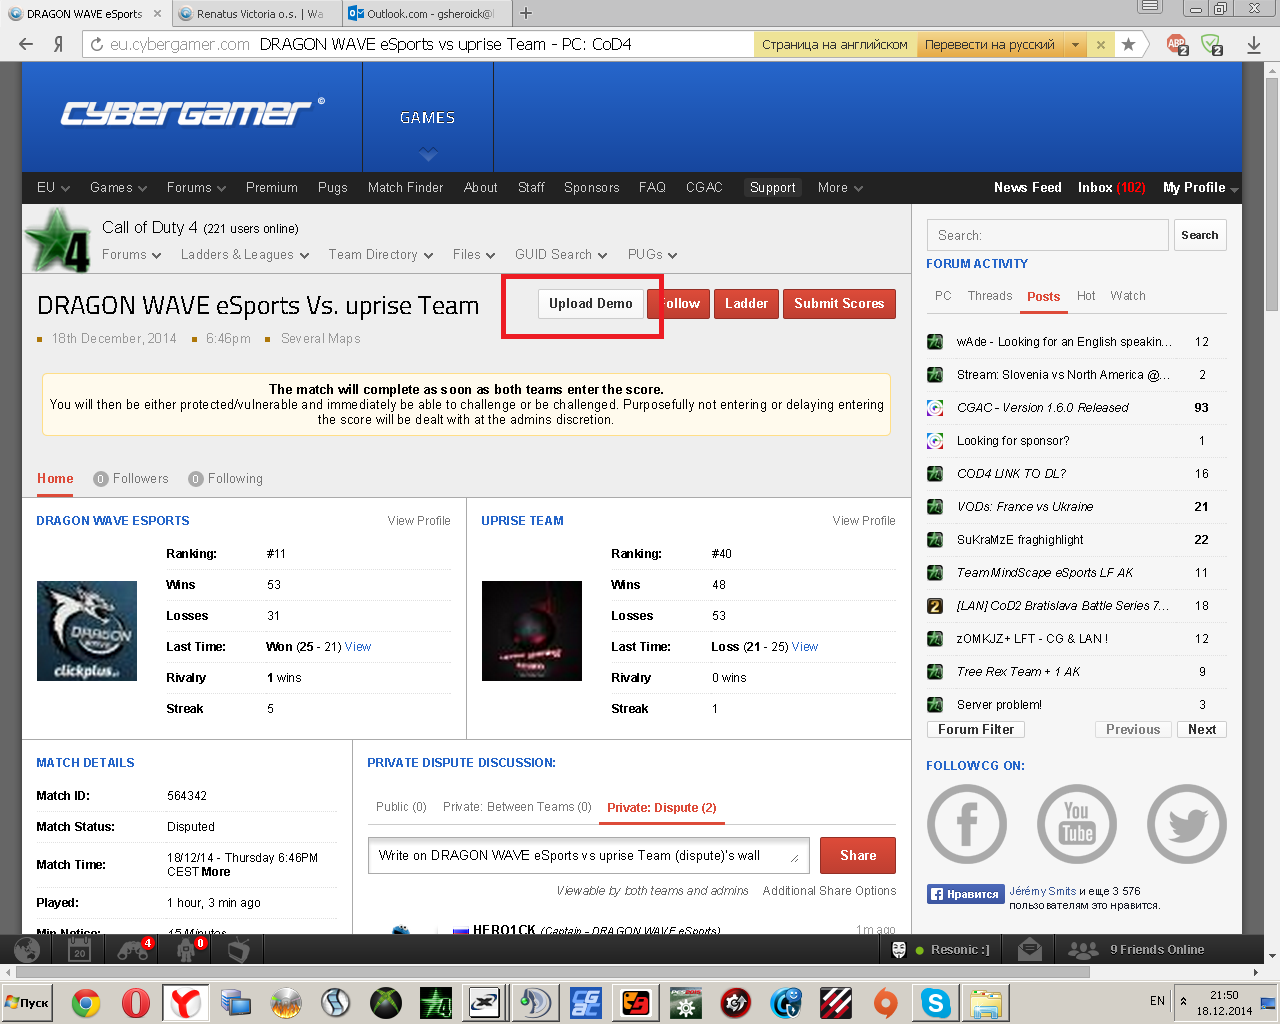Open the Inbox (102)
The height and width of the screenshot is (1024, 1280).
1112,187
